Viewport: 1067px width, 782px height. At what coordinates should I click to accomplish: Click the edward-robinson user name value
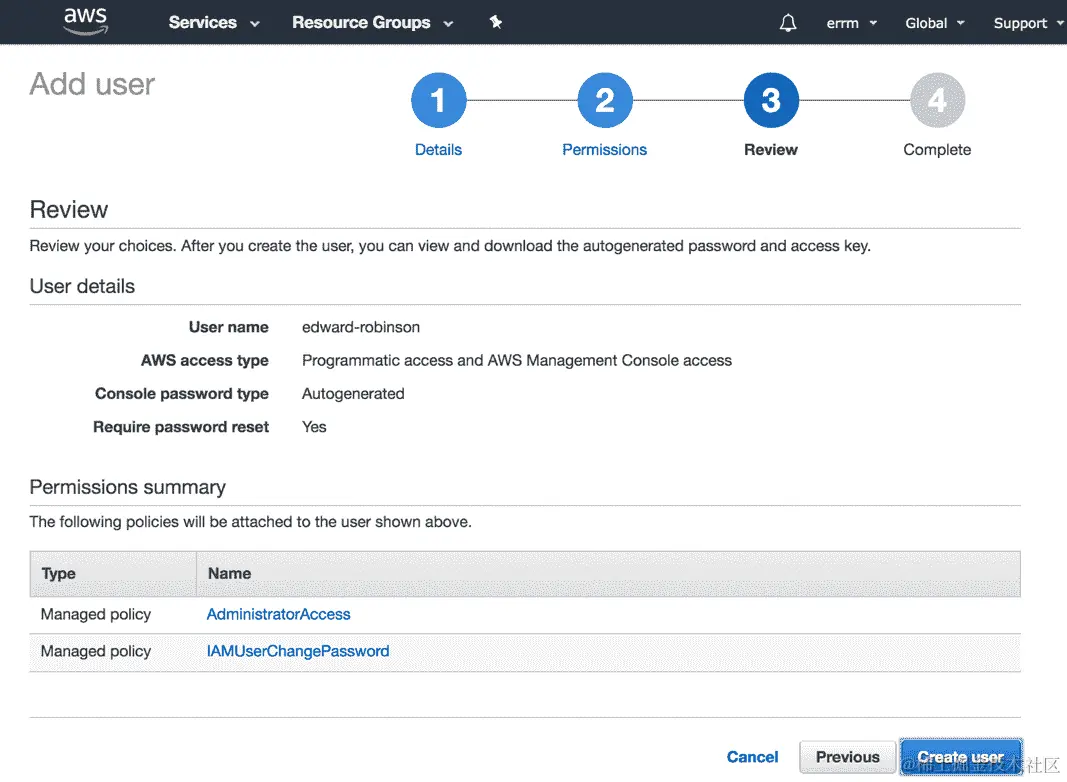click(361, 327)
